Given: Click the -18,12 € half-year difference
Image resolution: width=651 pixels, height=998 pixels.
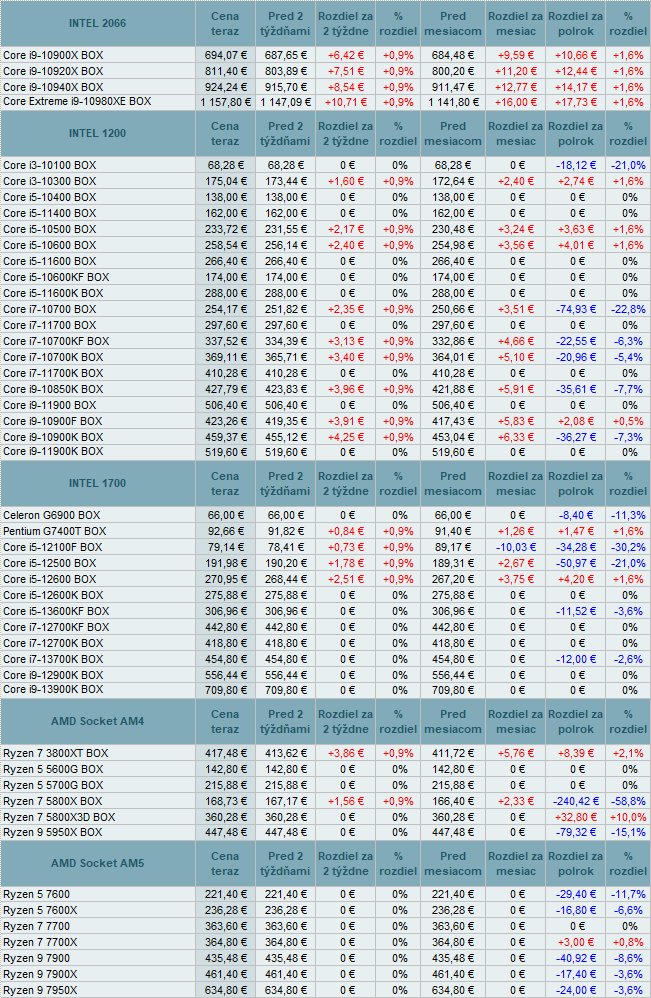Looking at the screenshot, I should 575,165.
